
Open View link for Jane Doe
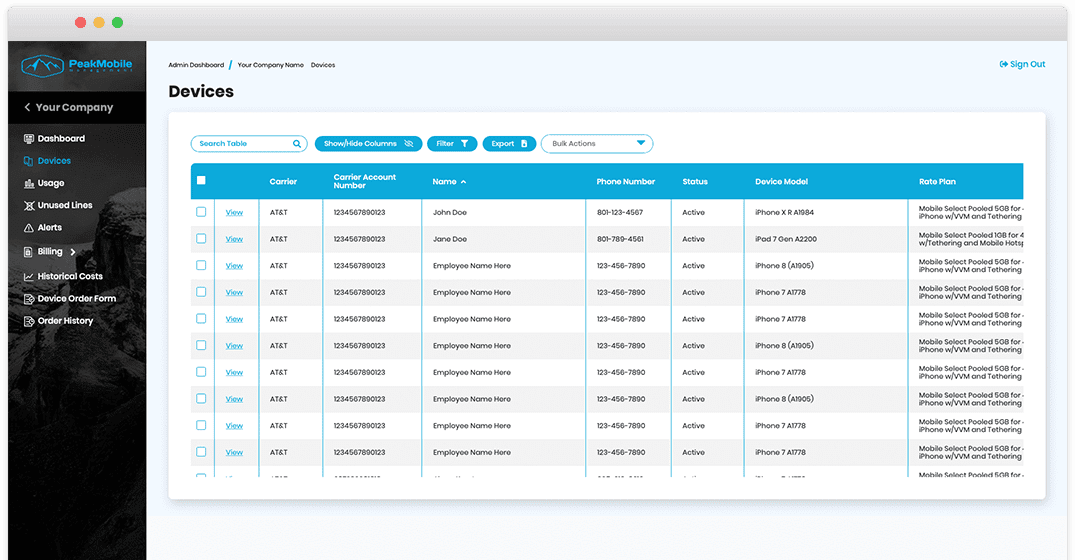[234, 239]
